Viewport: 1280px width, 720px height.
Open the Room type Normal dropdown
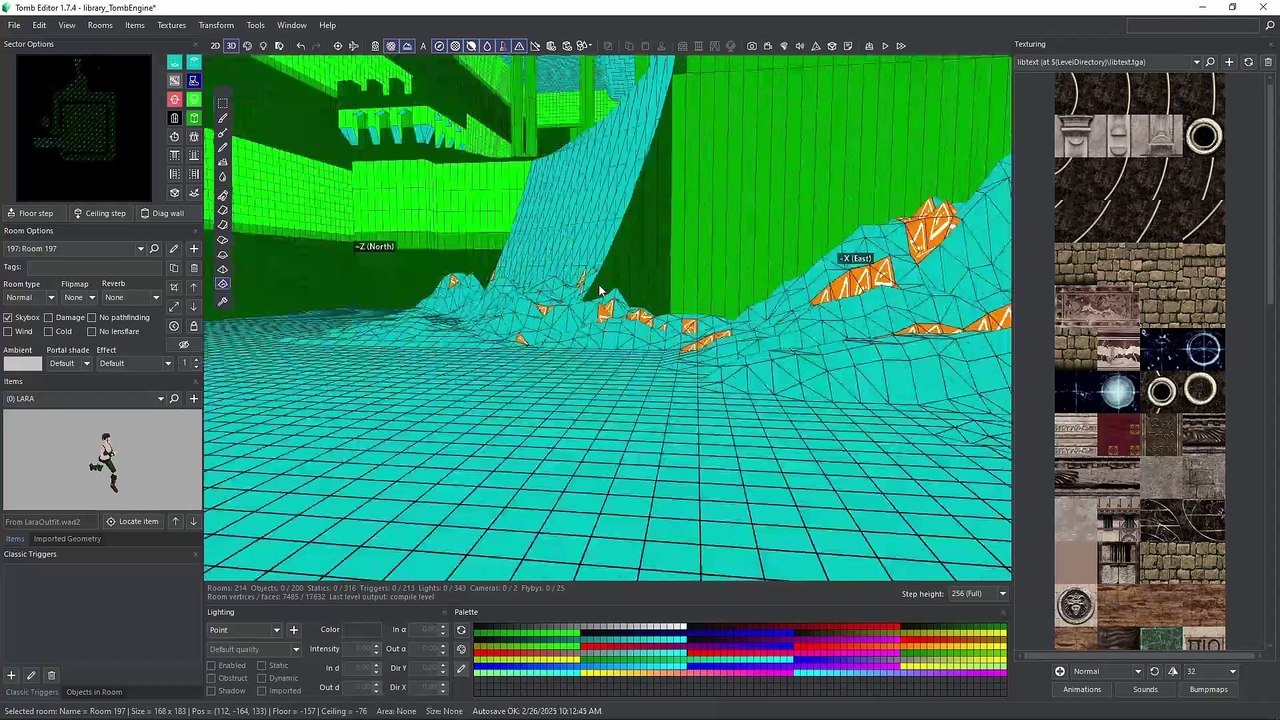30,297
